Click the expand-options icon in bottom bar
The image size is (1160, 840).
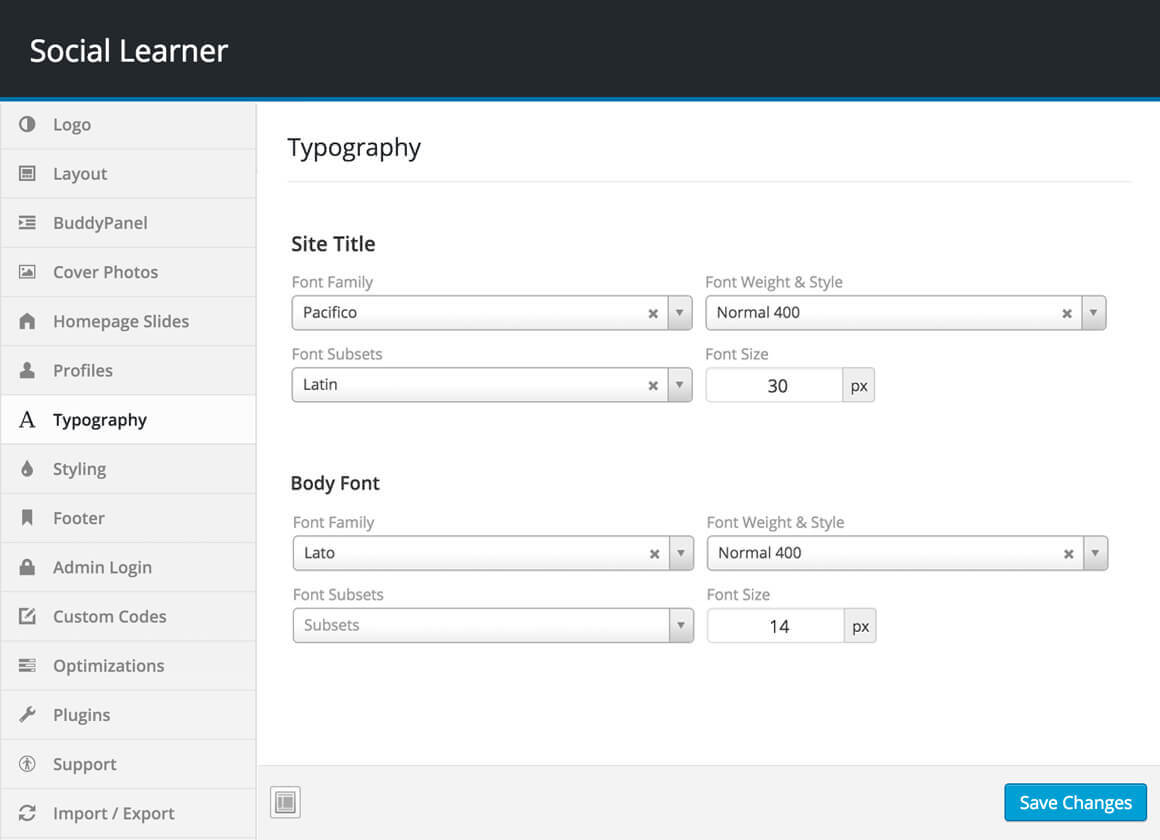tap(285, 802)
